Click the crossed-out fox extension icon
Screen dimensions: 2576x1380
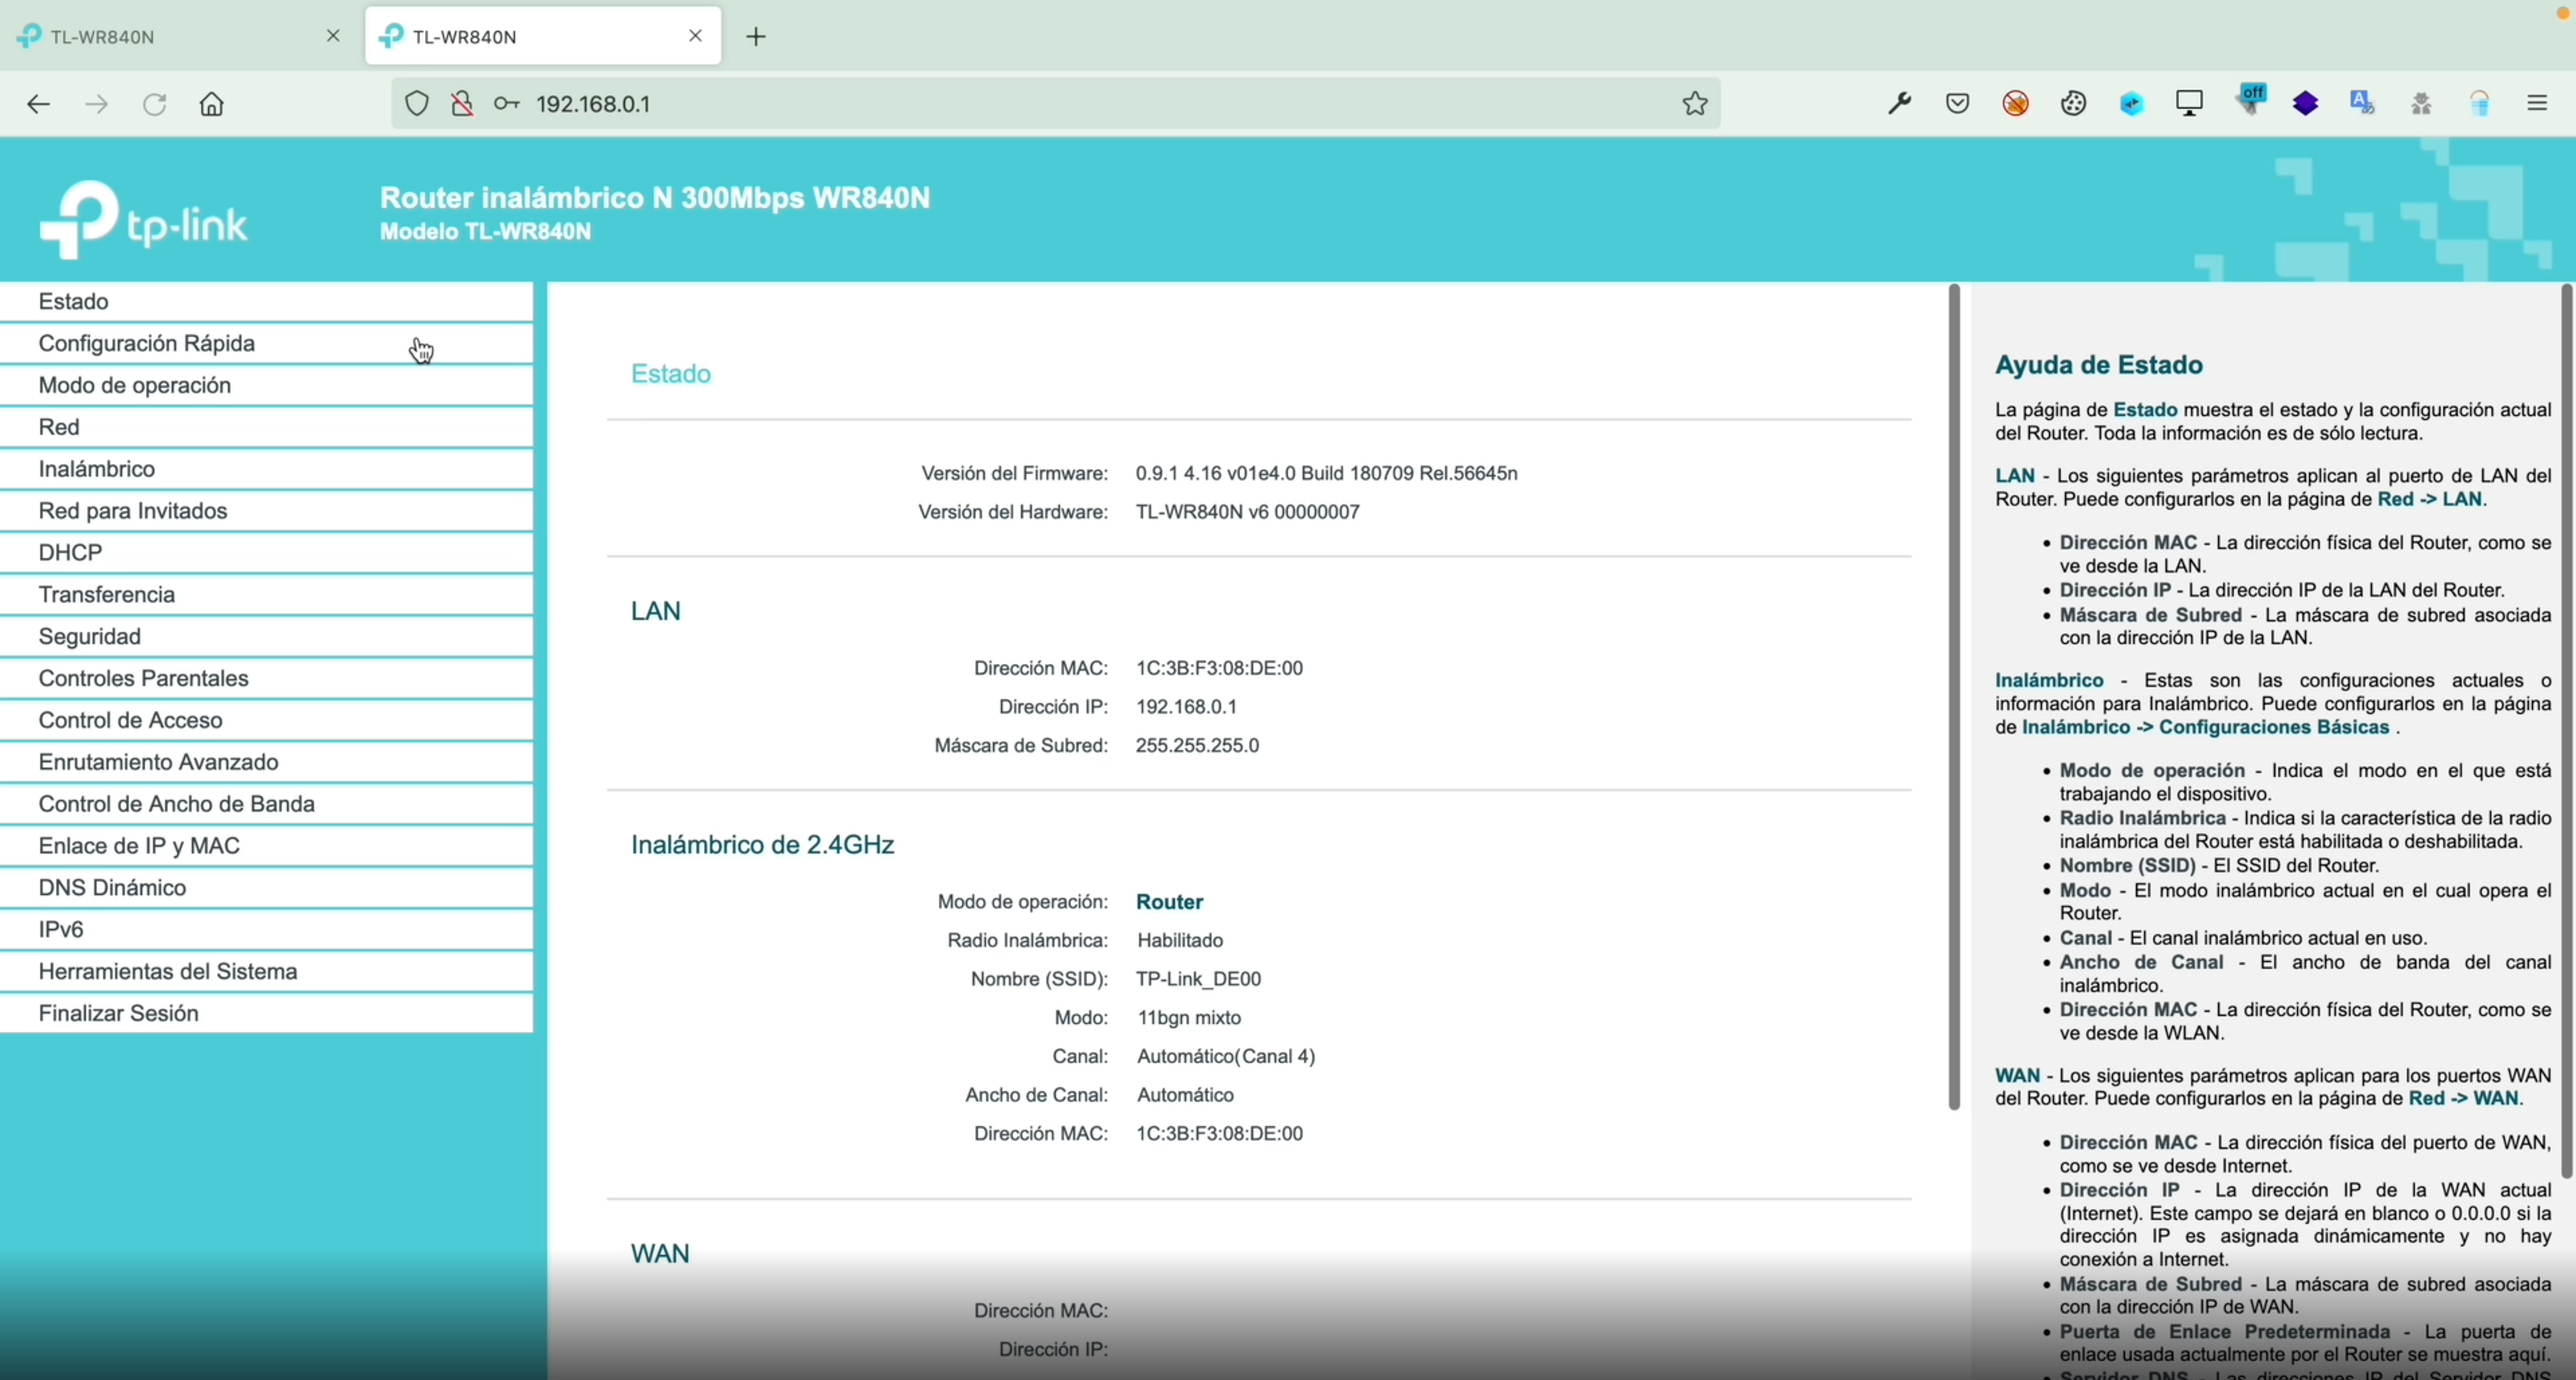coord(2016,104)
